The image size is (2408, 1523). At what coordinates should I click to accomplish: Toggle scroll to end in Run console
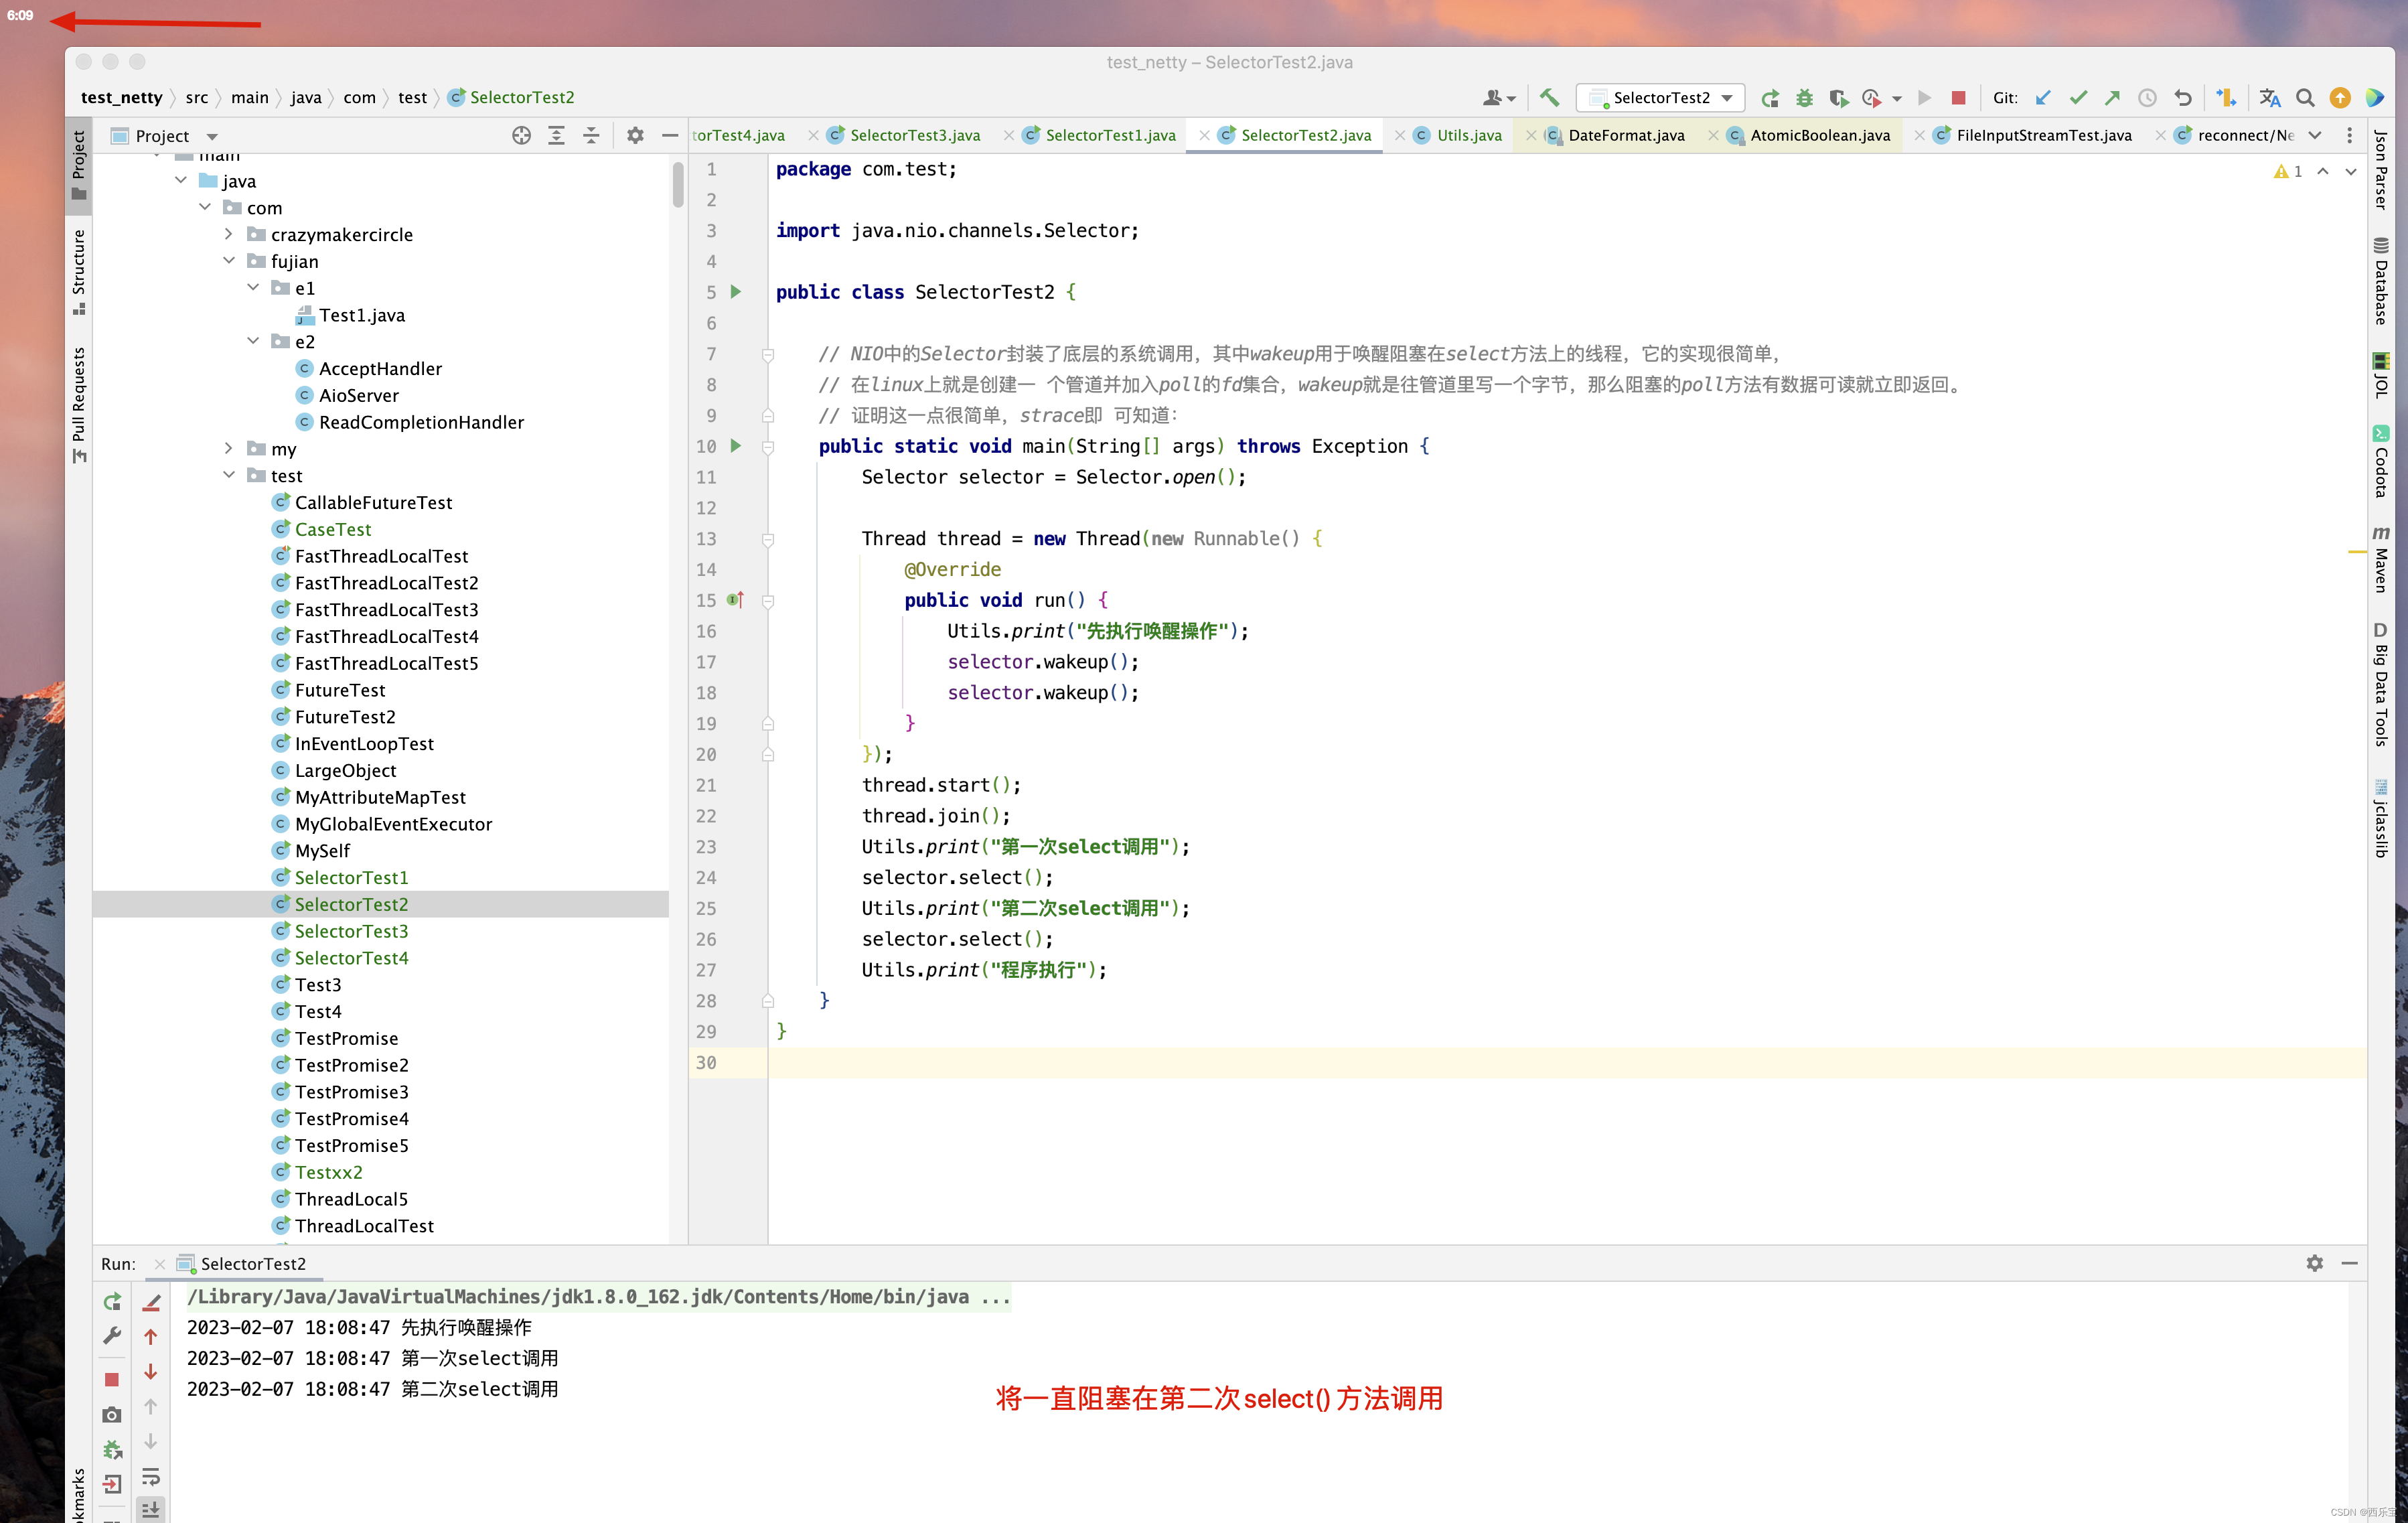click(151, 1509)
